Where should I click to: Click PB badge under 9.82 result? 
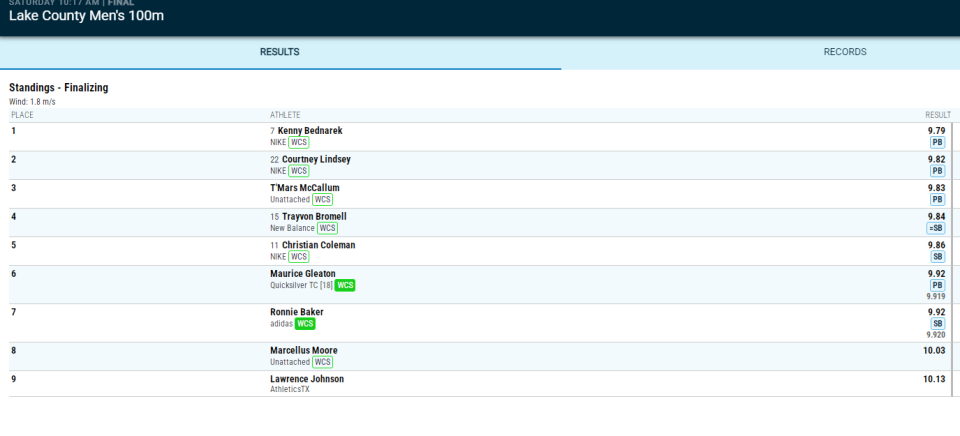click(937, 171)
